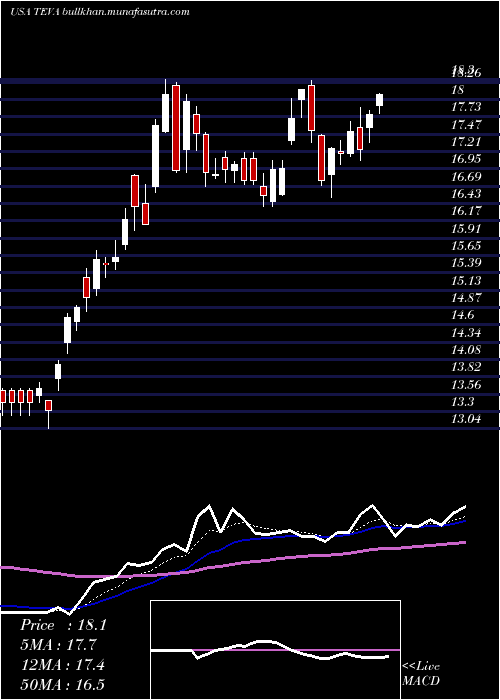The width and height of the screenshot is (500, 700).
Task: Click the 15.39 price axis label
Action: pyautogui.click(x=466, y=262)
